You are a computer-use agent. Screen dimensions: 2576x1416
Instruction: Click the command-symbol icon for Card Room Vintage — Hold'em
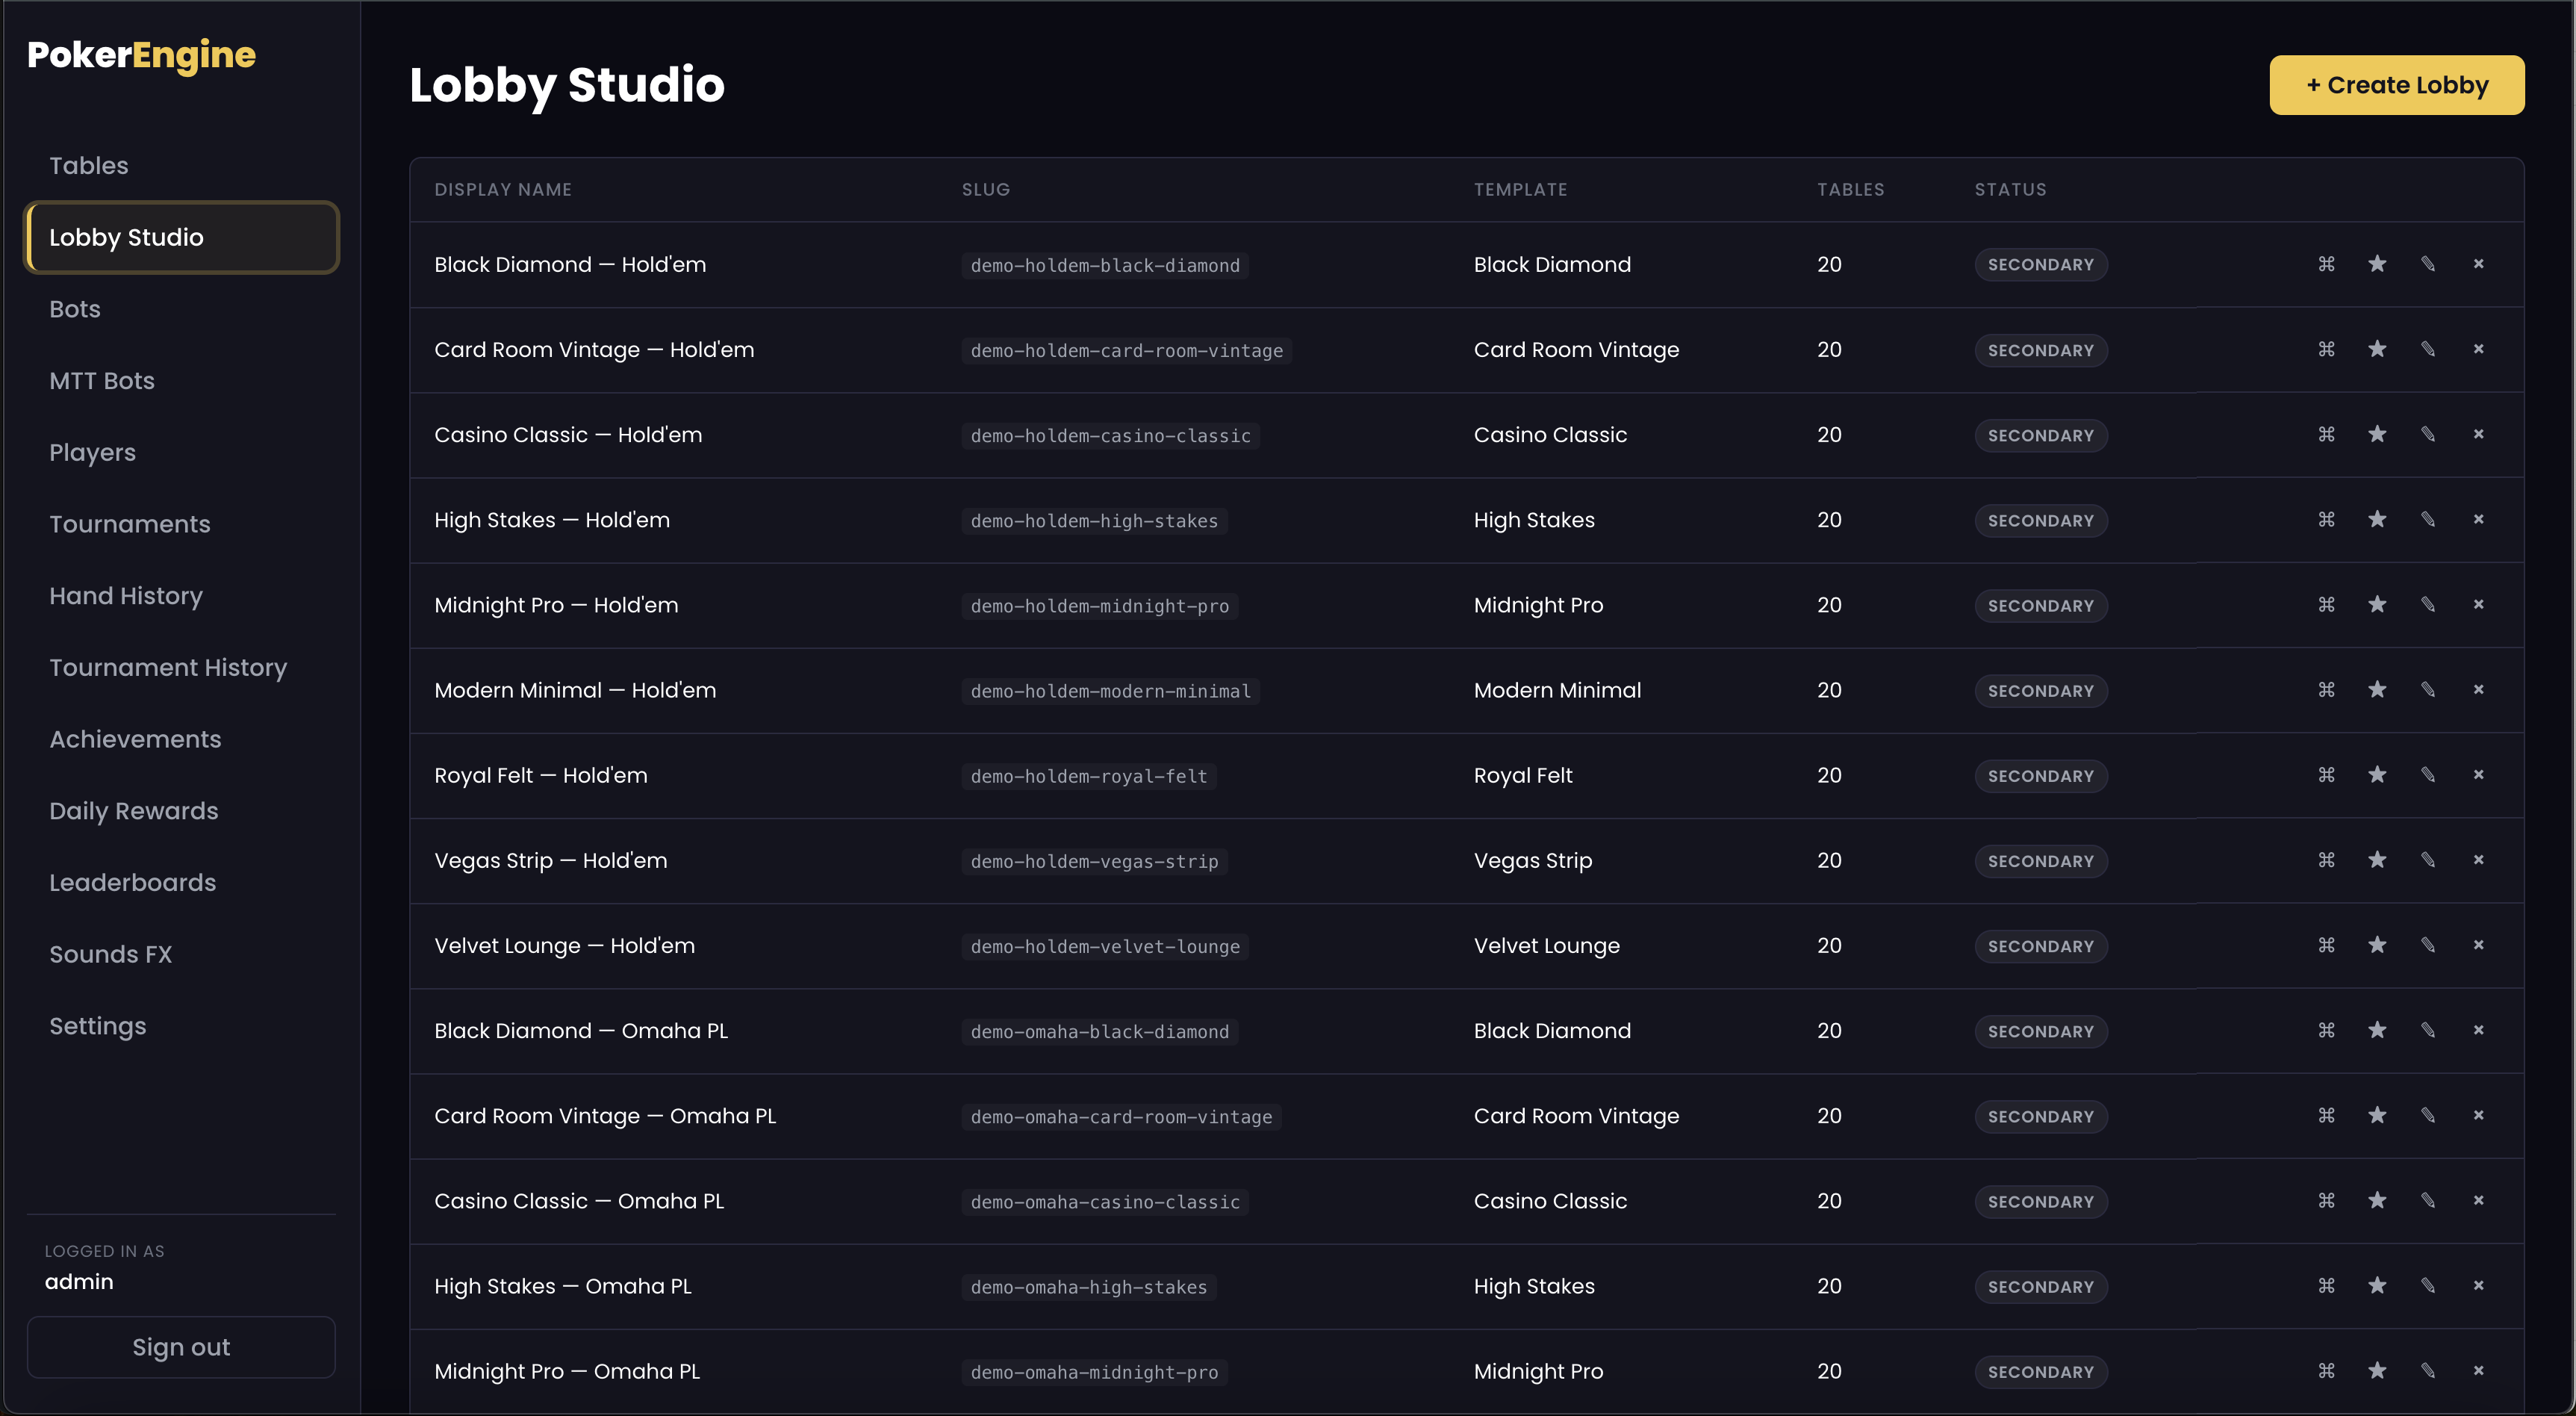click(x=2326, y=349)
